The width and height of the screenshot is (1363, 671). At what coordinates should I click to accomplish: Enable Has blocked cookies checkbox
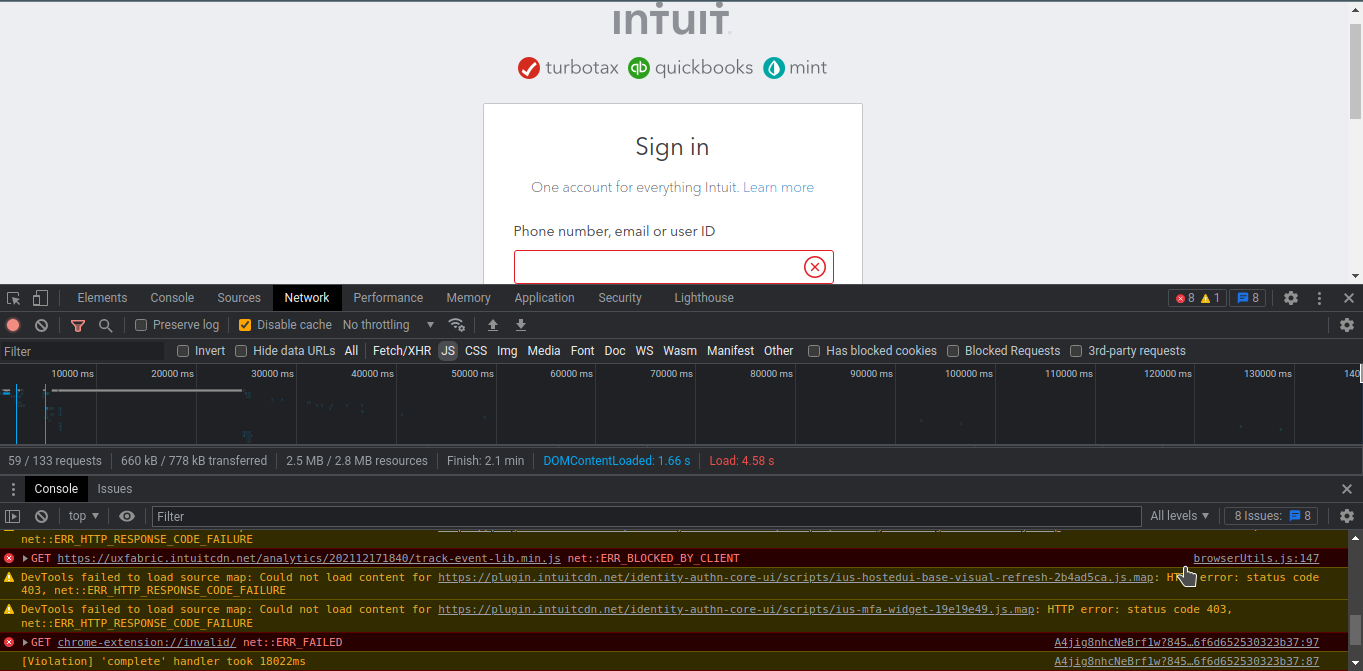[x=814, y=351]
